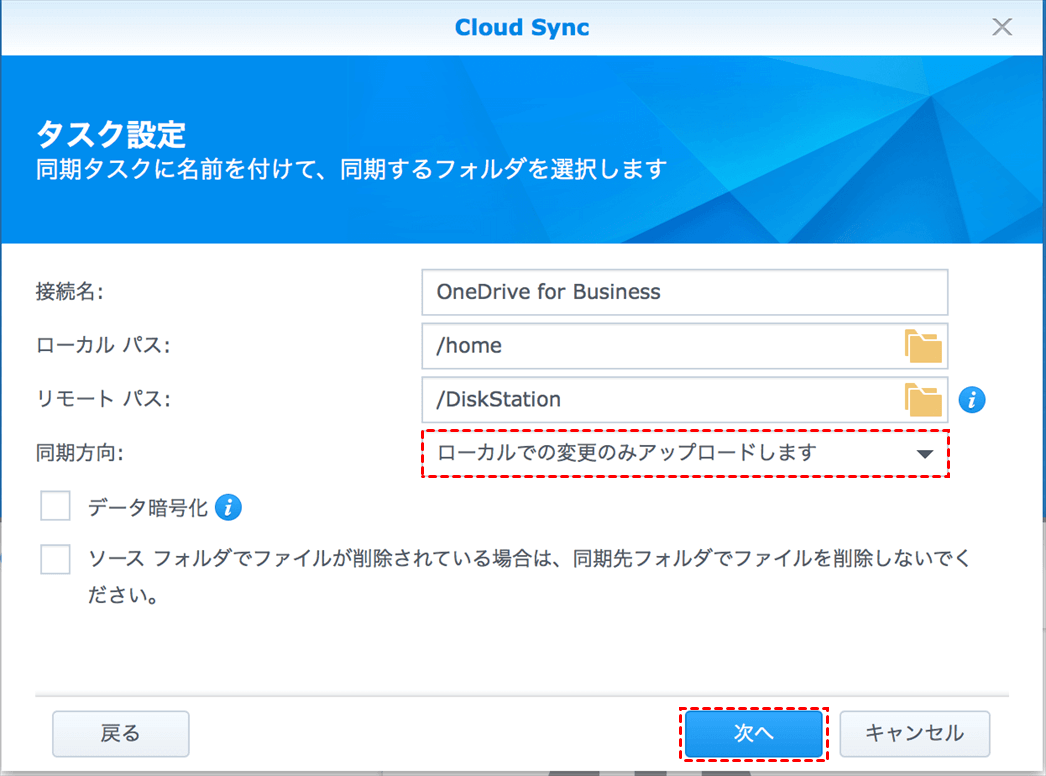Go back using the 戻る button
Screen dimensions: 1046x776
pos(121,733)
